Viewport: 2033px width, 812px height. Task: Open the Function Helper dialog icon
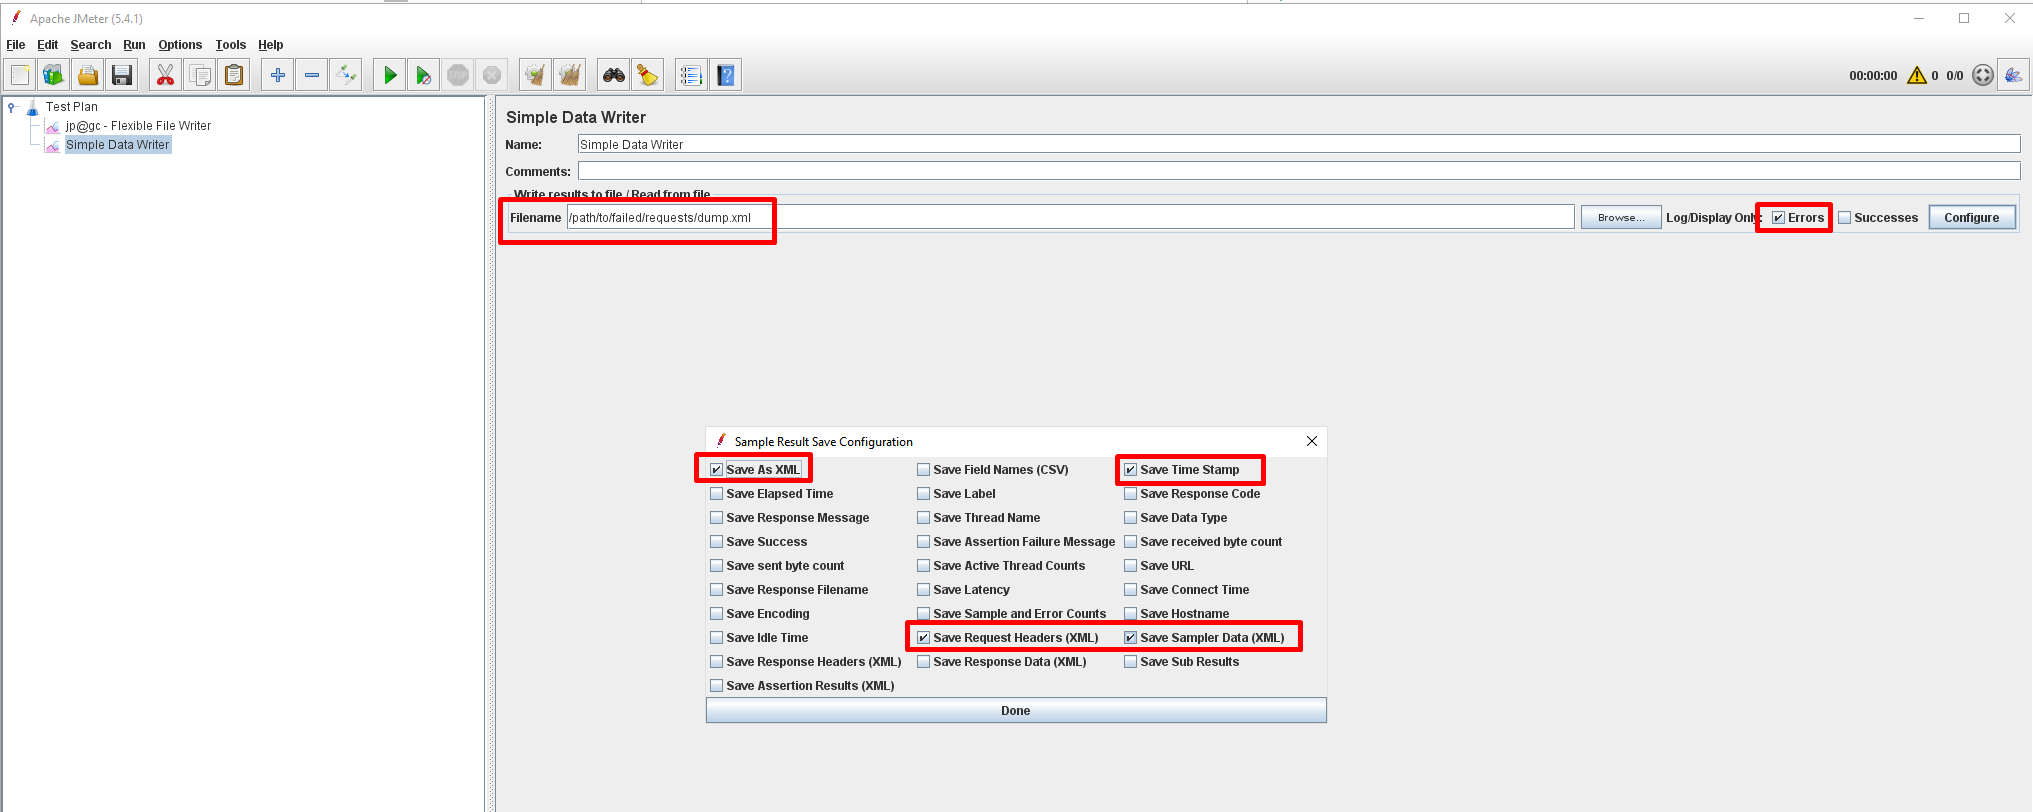point(691,75)
